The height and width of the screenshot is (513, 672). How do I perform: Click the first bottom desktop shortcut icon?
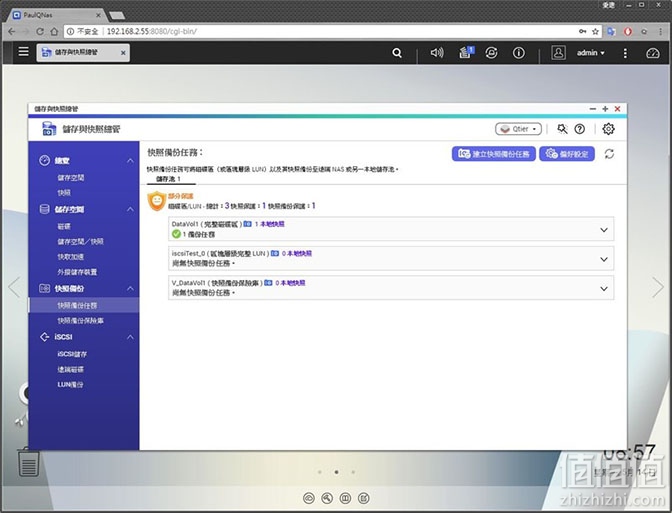click(309, 498)
